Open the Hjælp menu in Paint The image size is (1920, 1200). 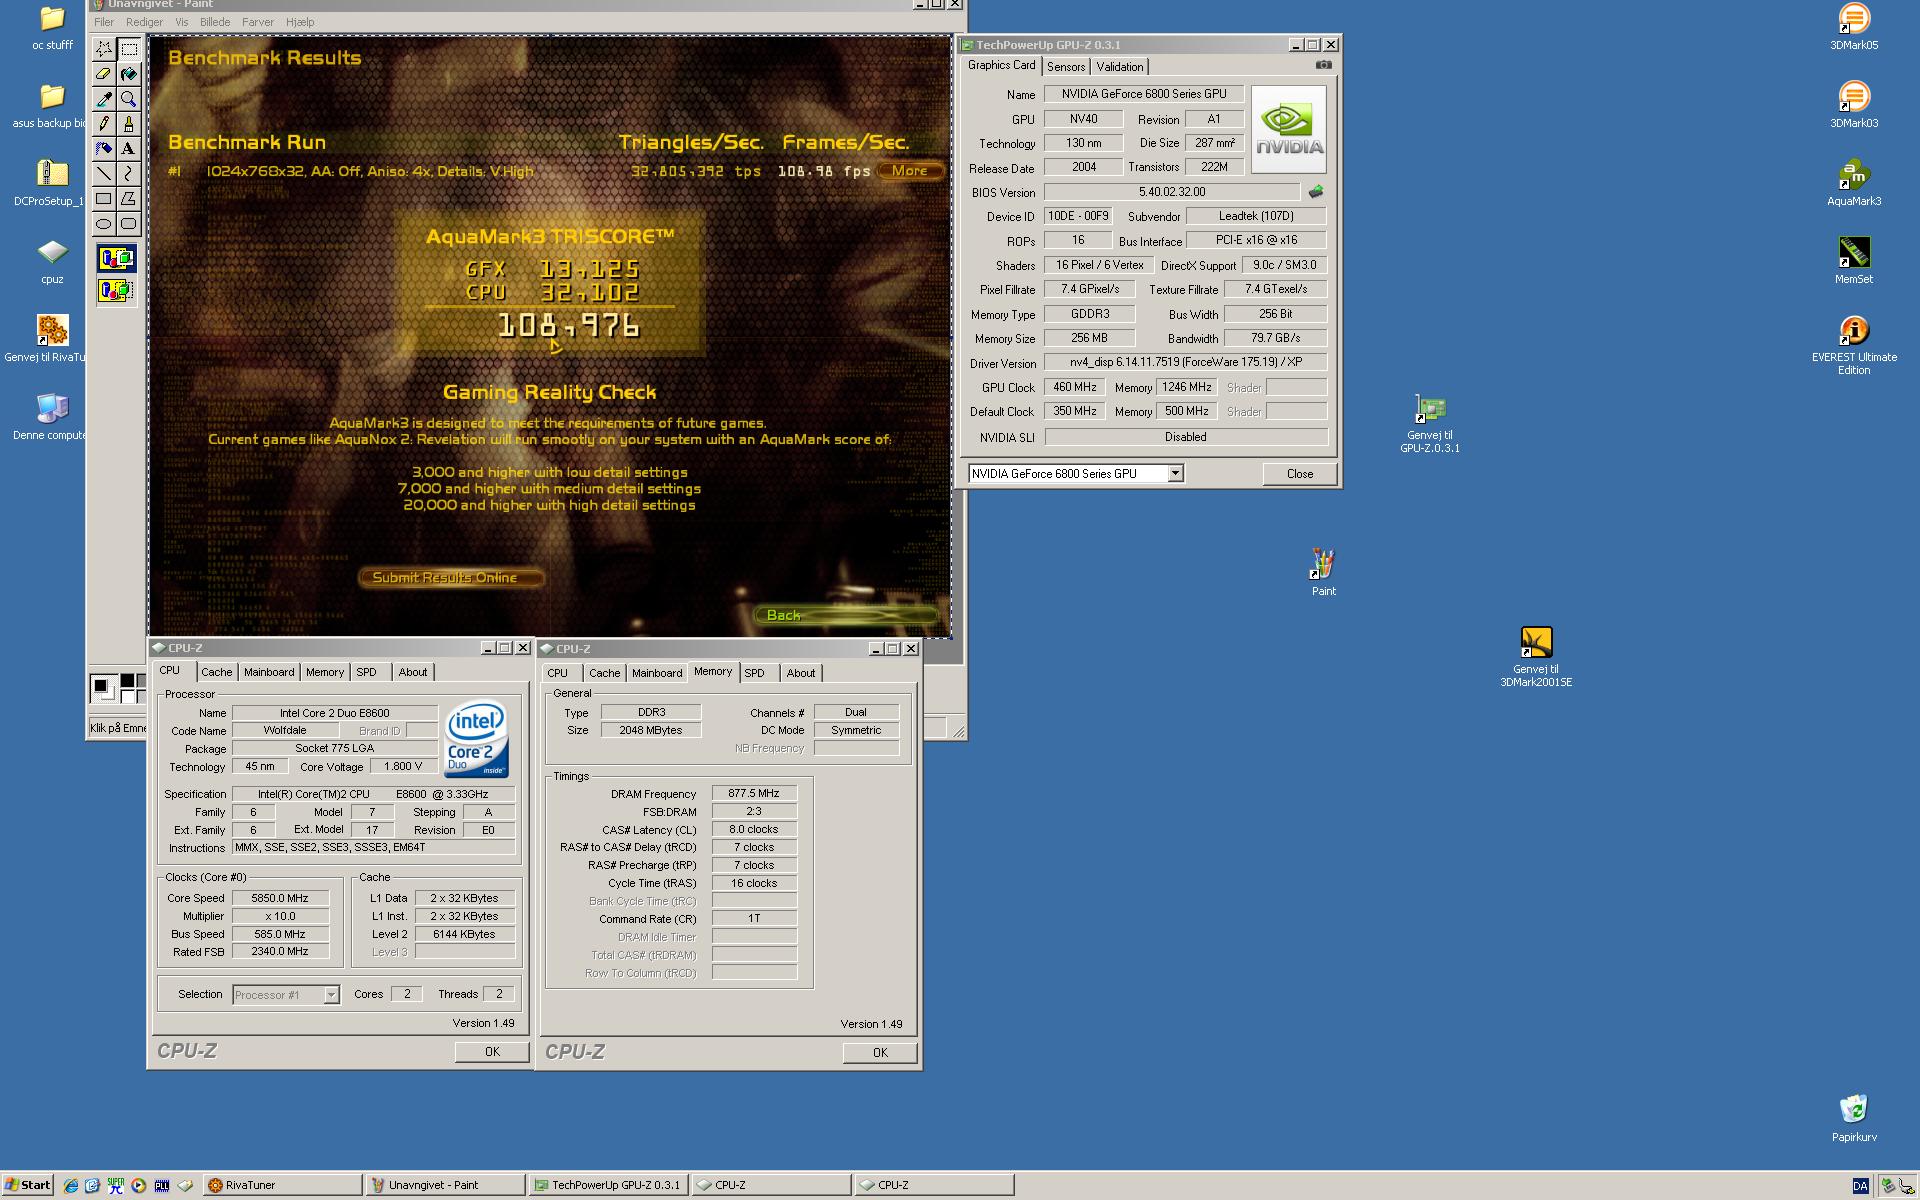300,21
